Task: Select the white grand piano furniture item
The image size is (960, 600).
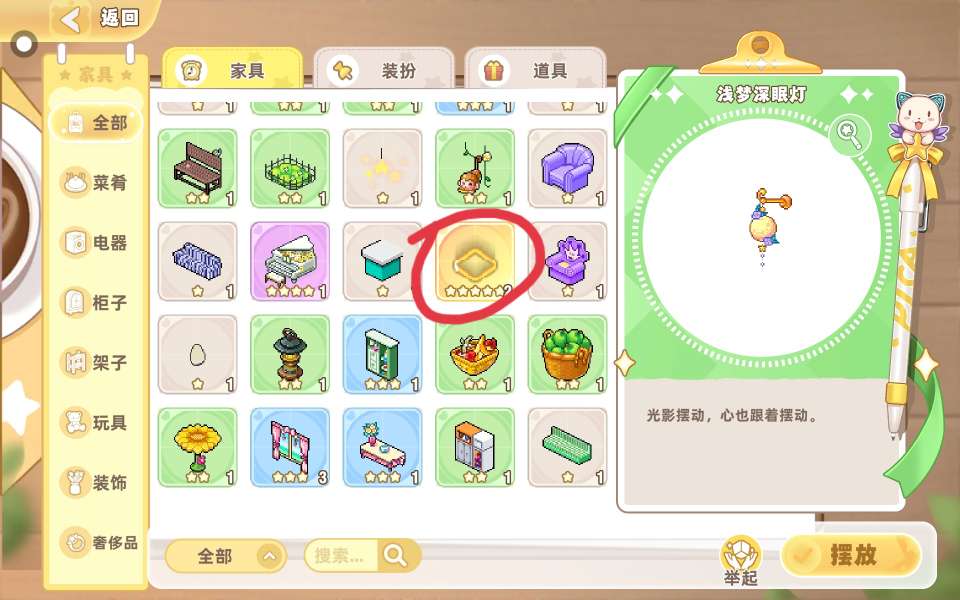Action: point(290,262)
